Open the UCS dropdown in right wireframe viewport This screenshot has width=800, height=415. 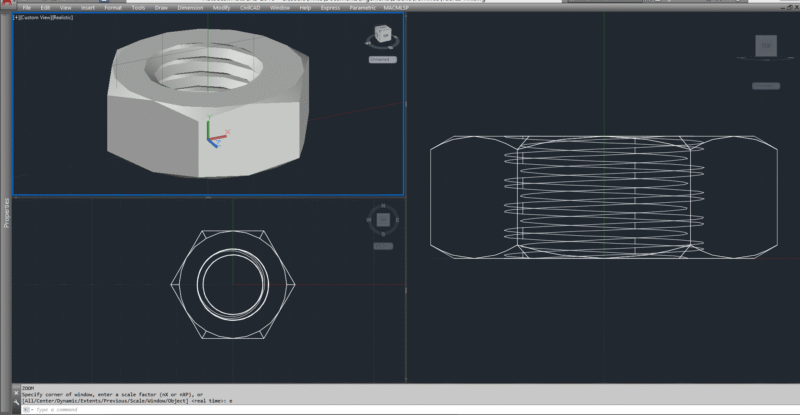pyautogui.click(x=766, y=86)
